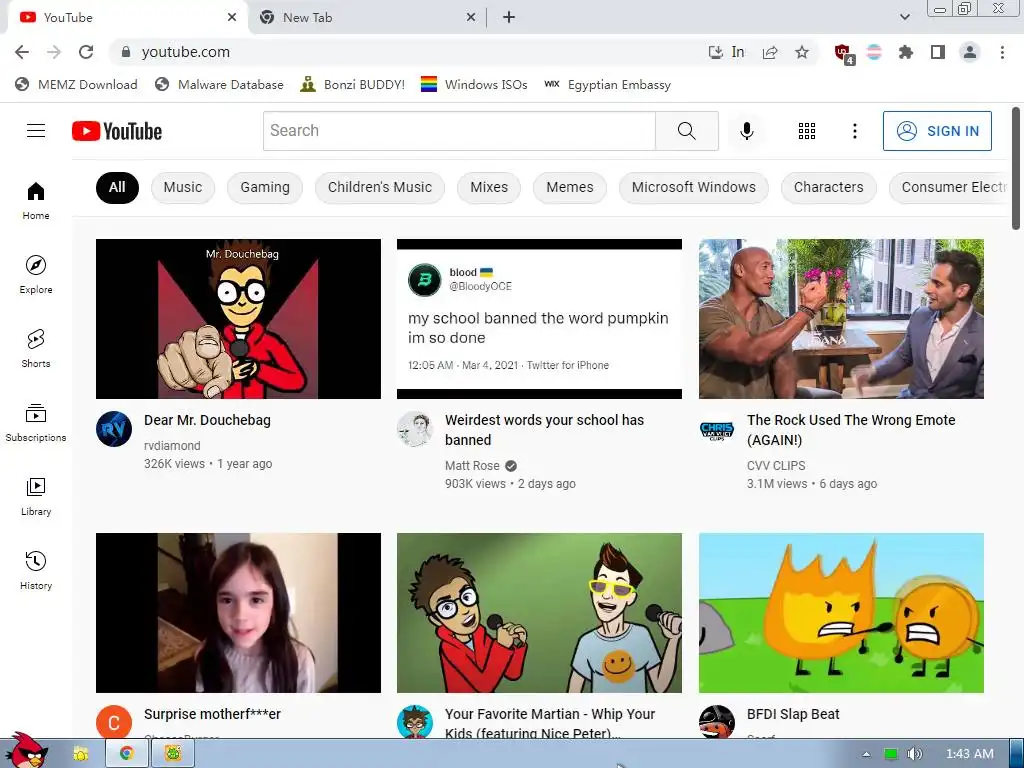Screen dimensions: 1024x768
Task: Click the SIGN IN button
Action: click(937, 131)
